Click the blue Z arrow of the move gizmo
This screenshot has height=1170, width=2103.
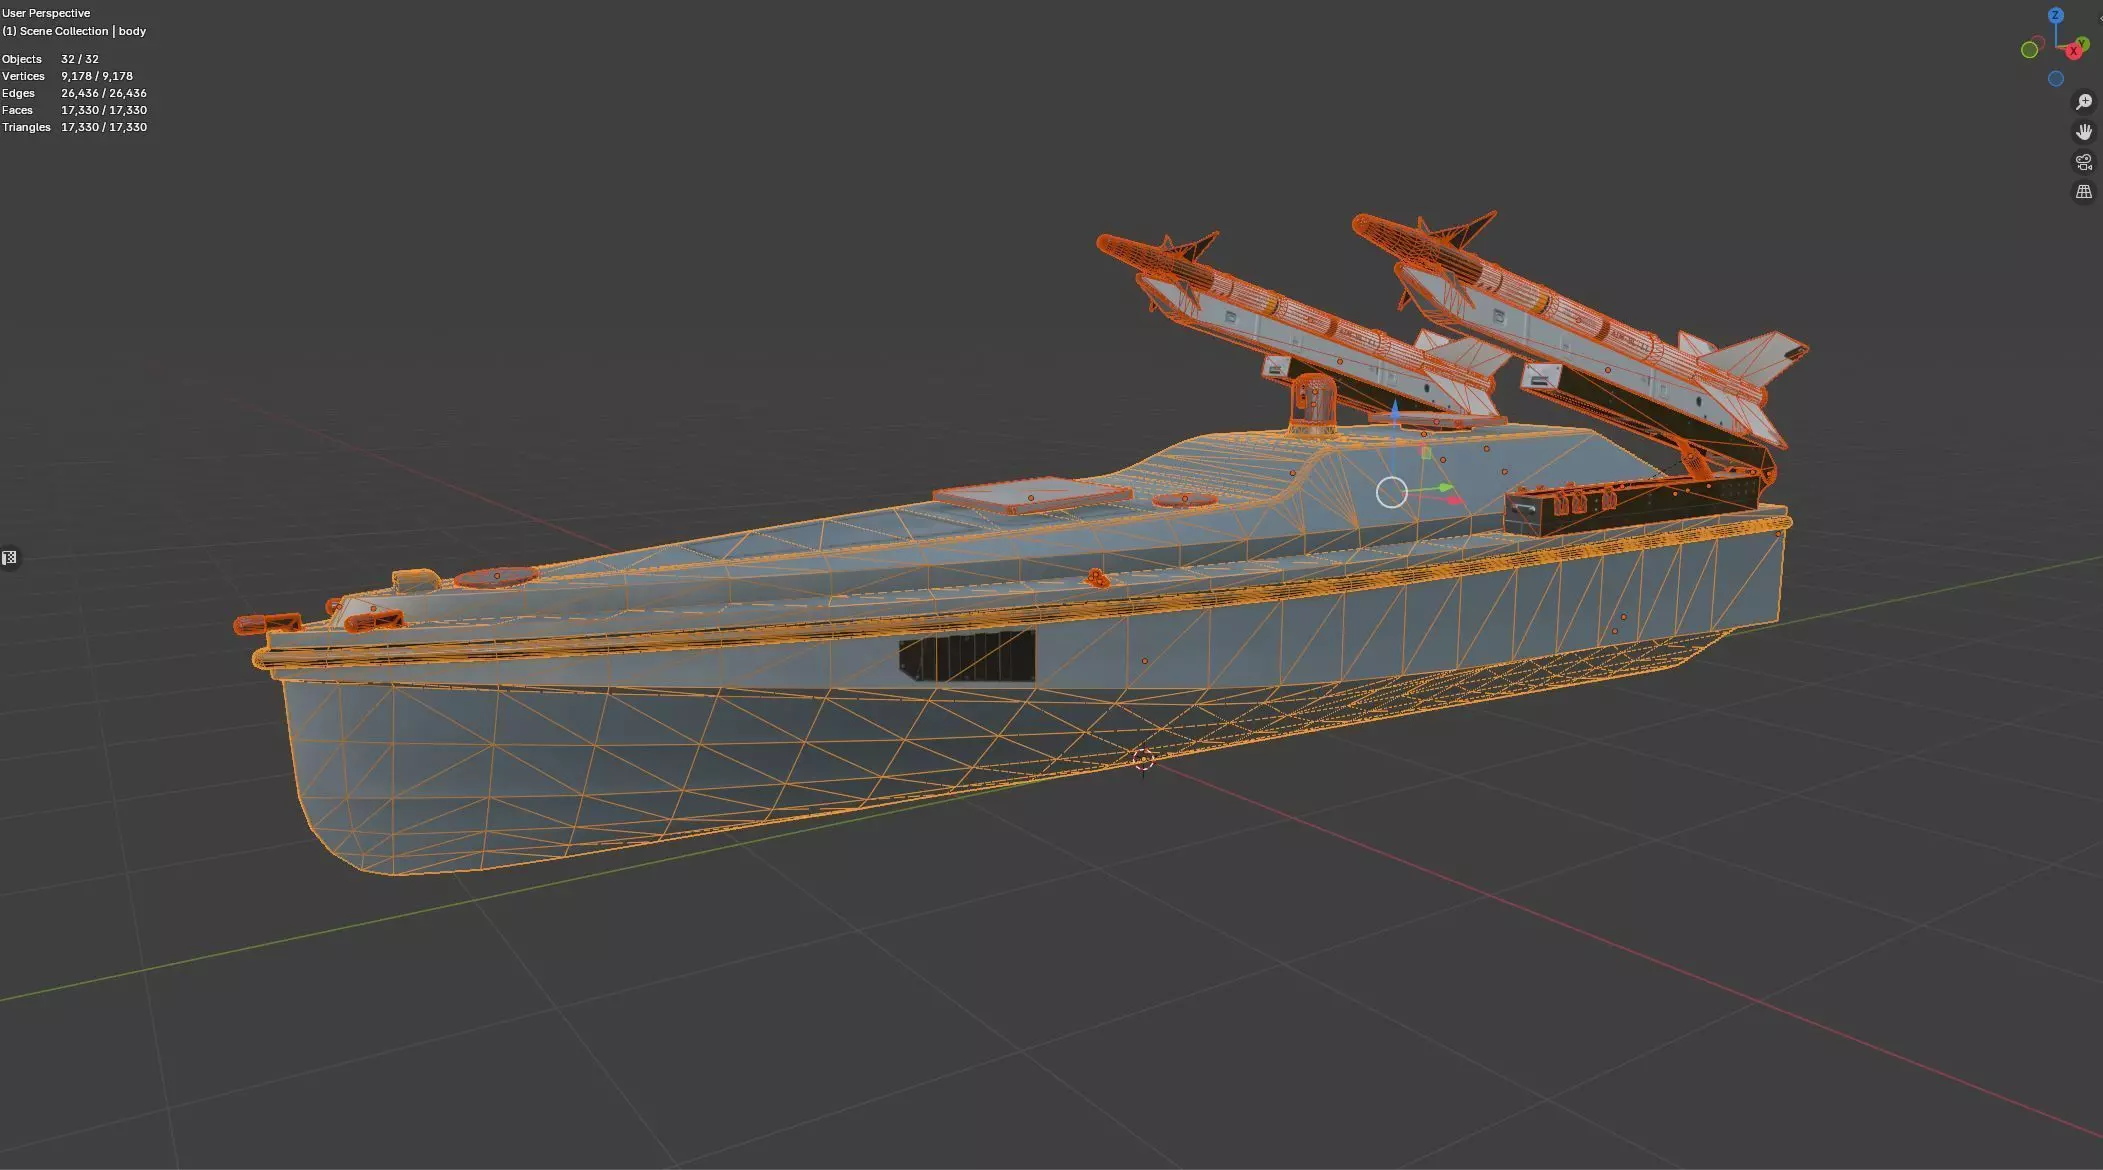tap(1395, 408)
